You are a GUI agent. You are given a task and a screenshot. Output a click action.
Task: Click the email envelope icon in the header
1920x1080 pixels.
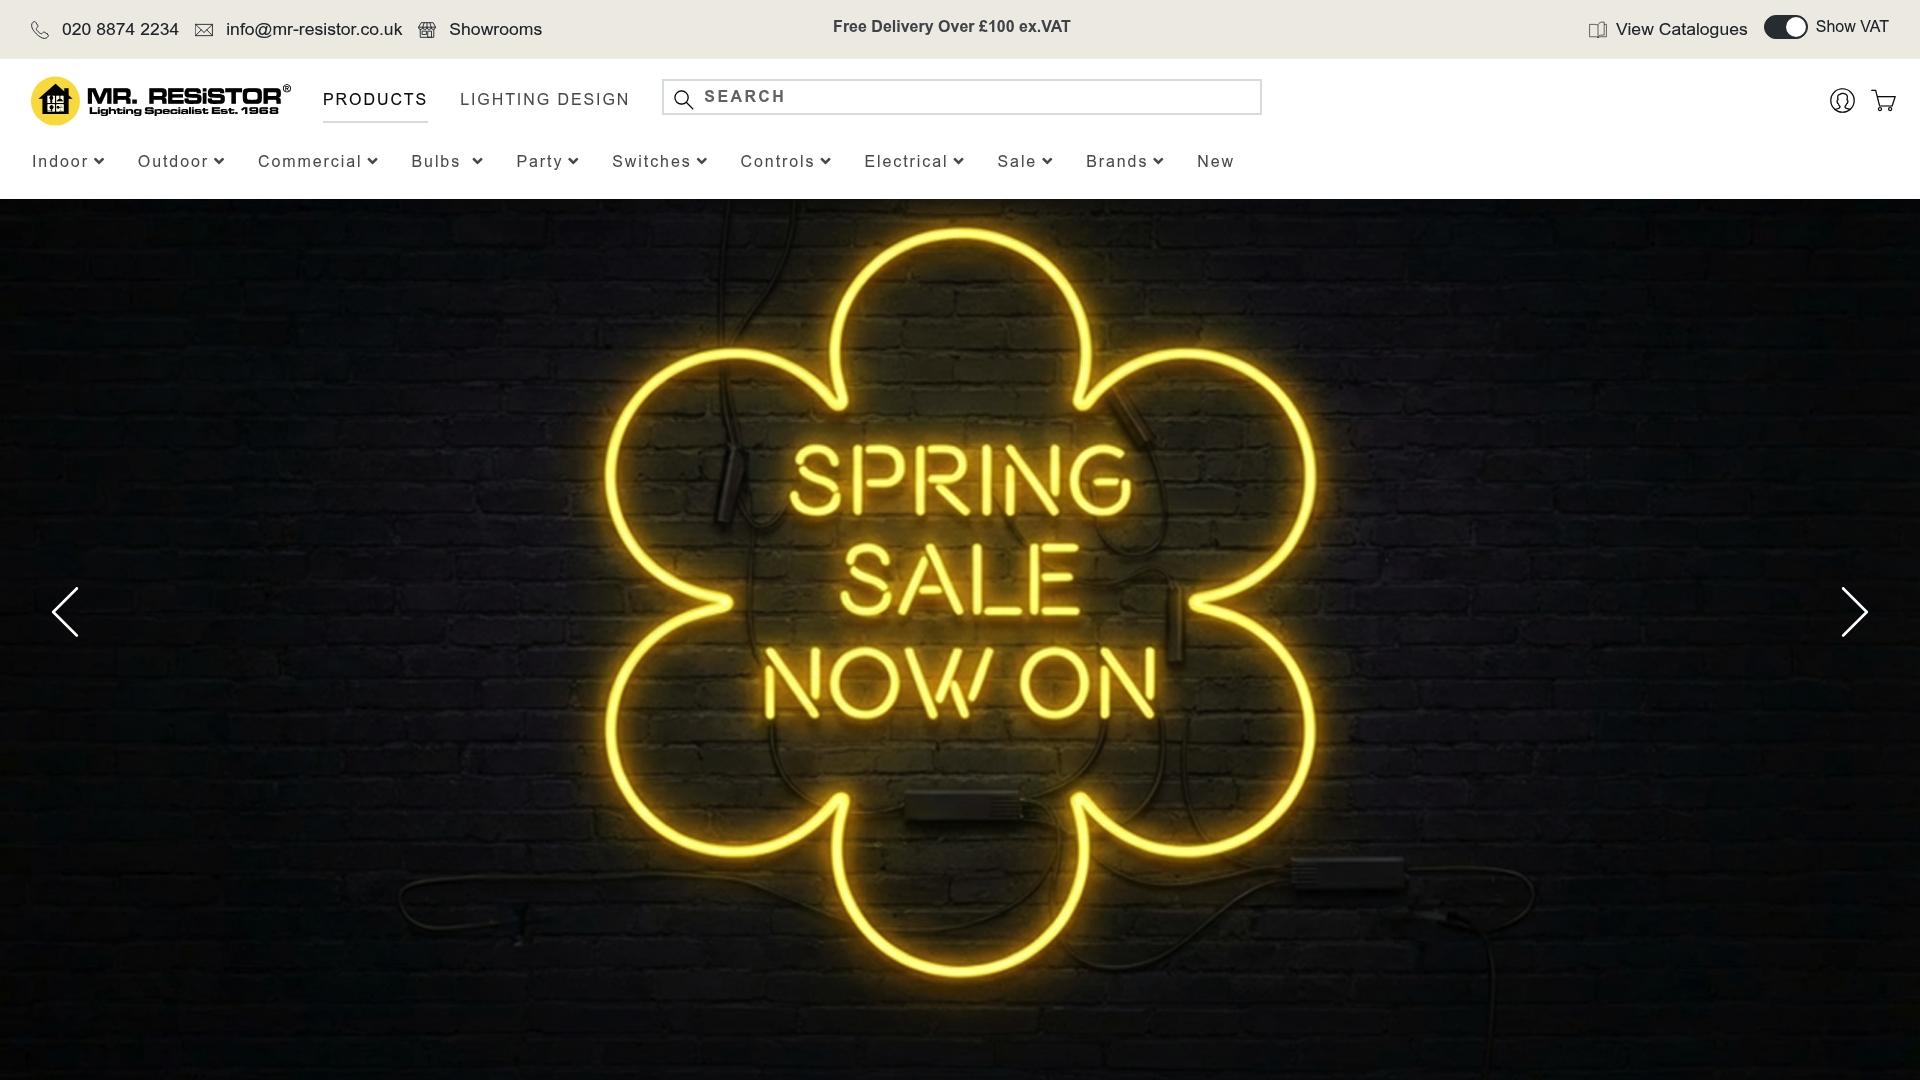204,30
